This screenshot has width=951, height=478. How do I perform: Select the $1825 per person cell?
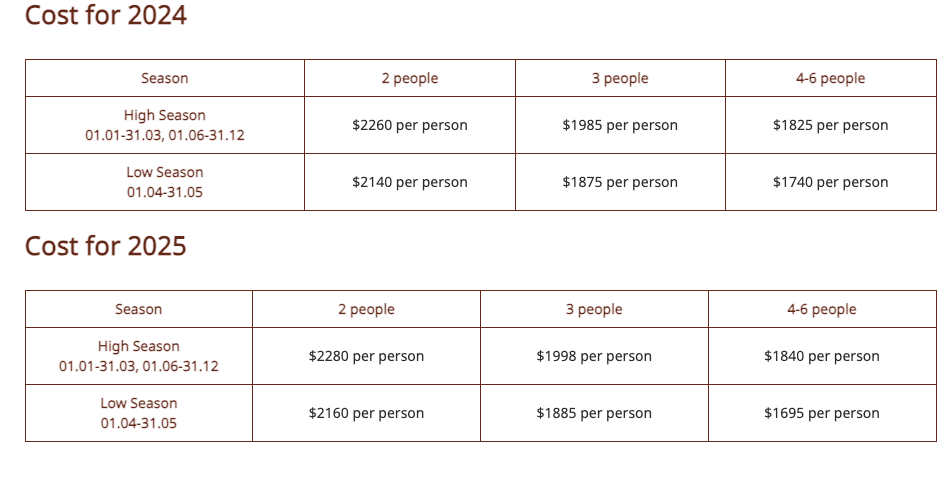coord(830,125)
